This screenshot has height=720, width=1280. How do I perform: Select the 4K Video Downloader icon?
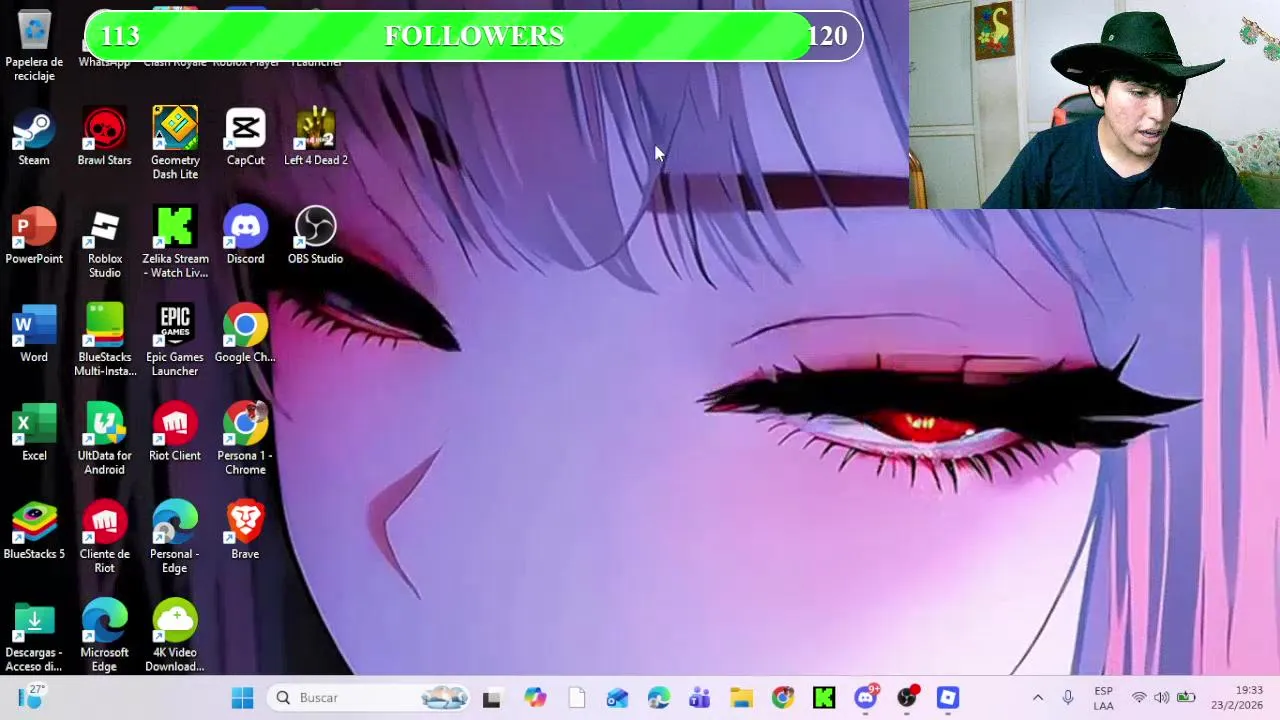tap(175, 636)
